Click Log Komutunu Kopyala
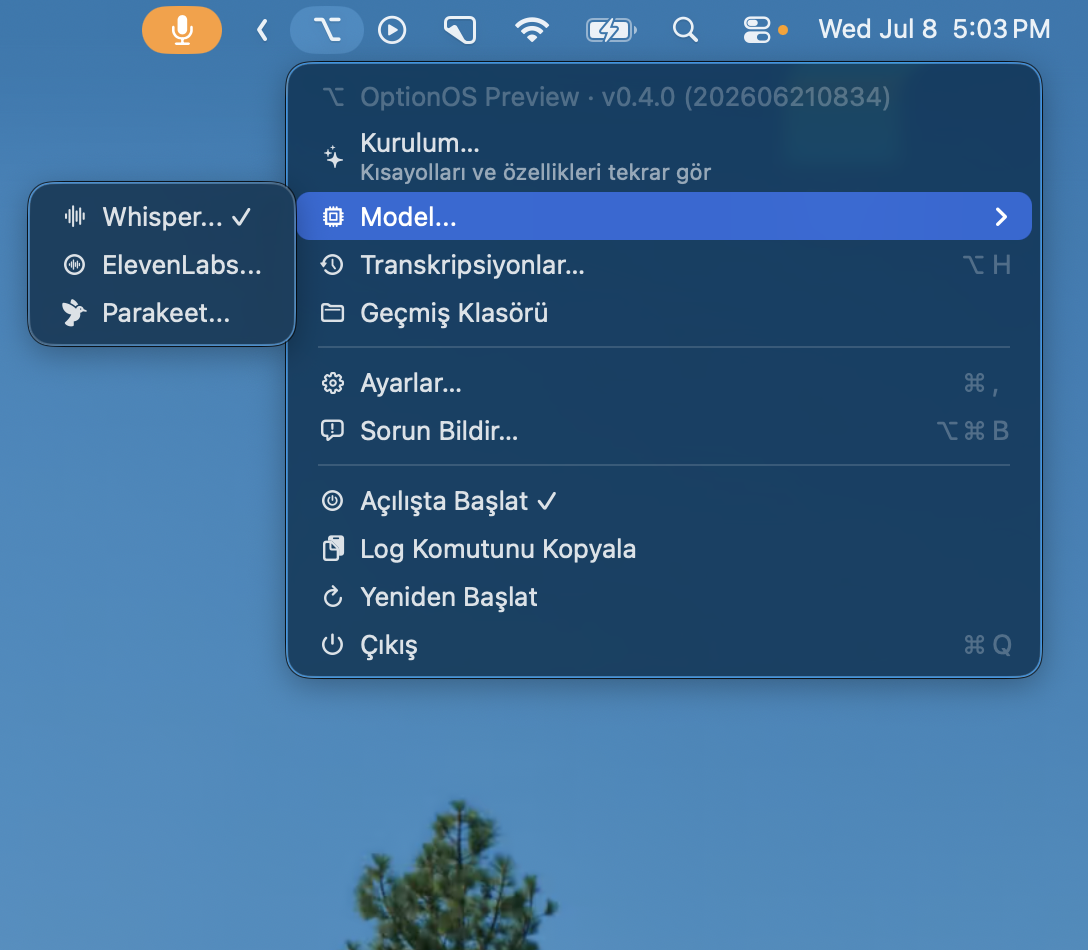The height and width of the screenshot is (950, 1088). [664, 549]
